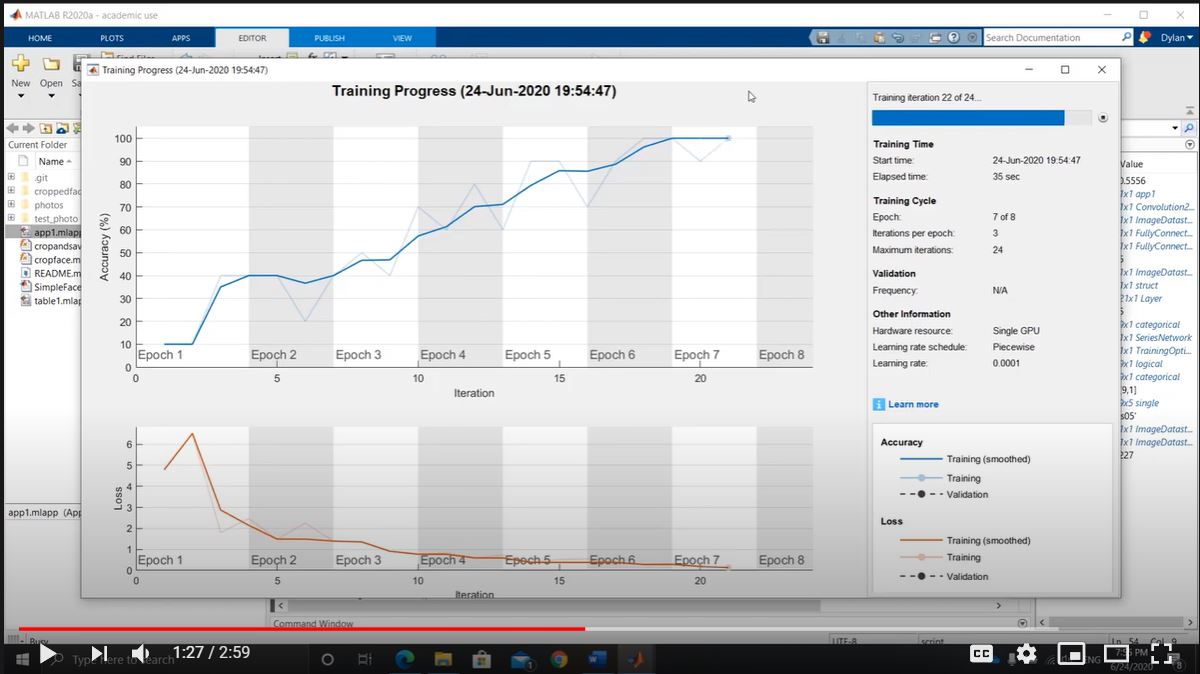Click the Search Documentation field
Screen dimensions: 1200x674
[1051, 38]
